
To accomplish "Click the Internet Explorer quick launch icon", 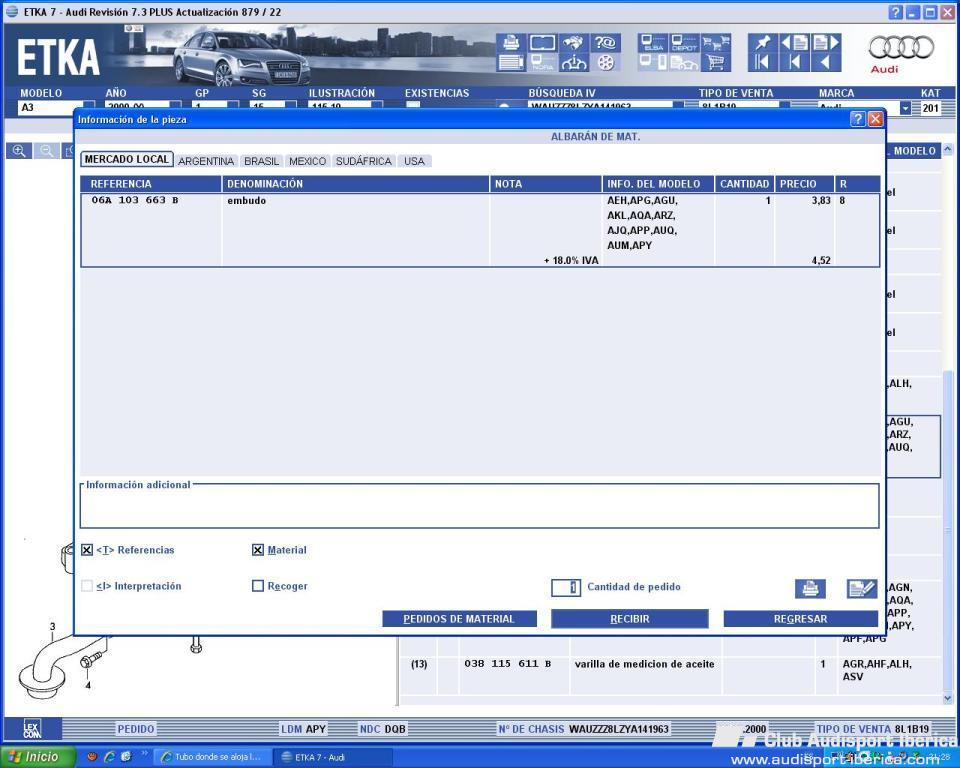I will click(110, 757).
